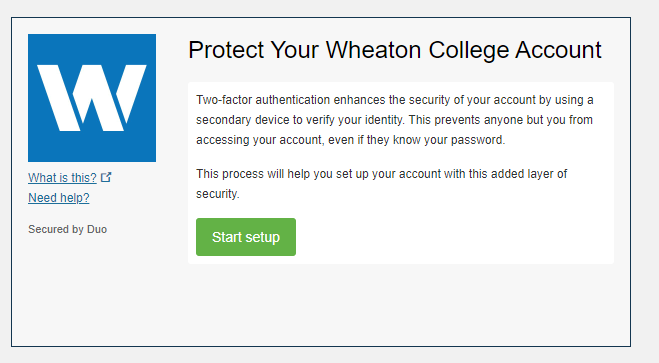
Task: Click the Protect Your Wheaton College Account heading
Action: [x=395, y=50]
